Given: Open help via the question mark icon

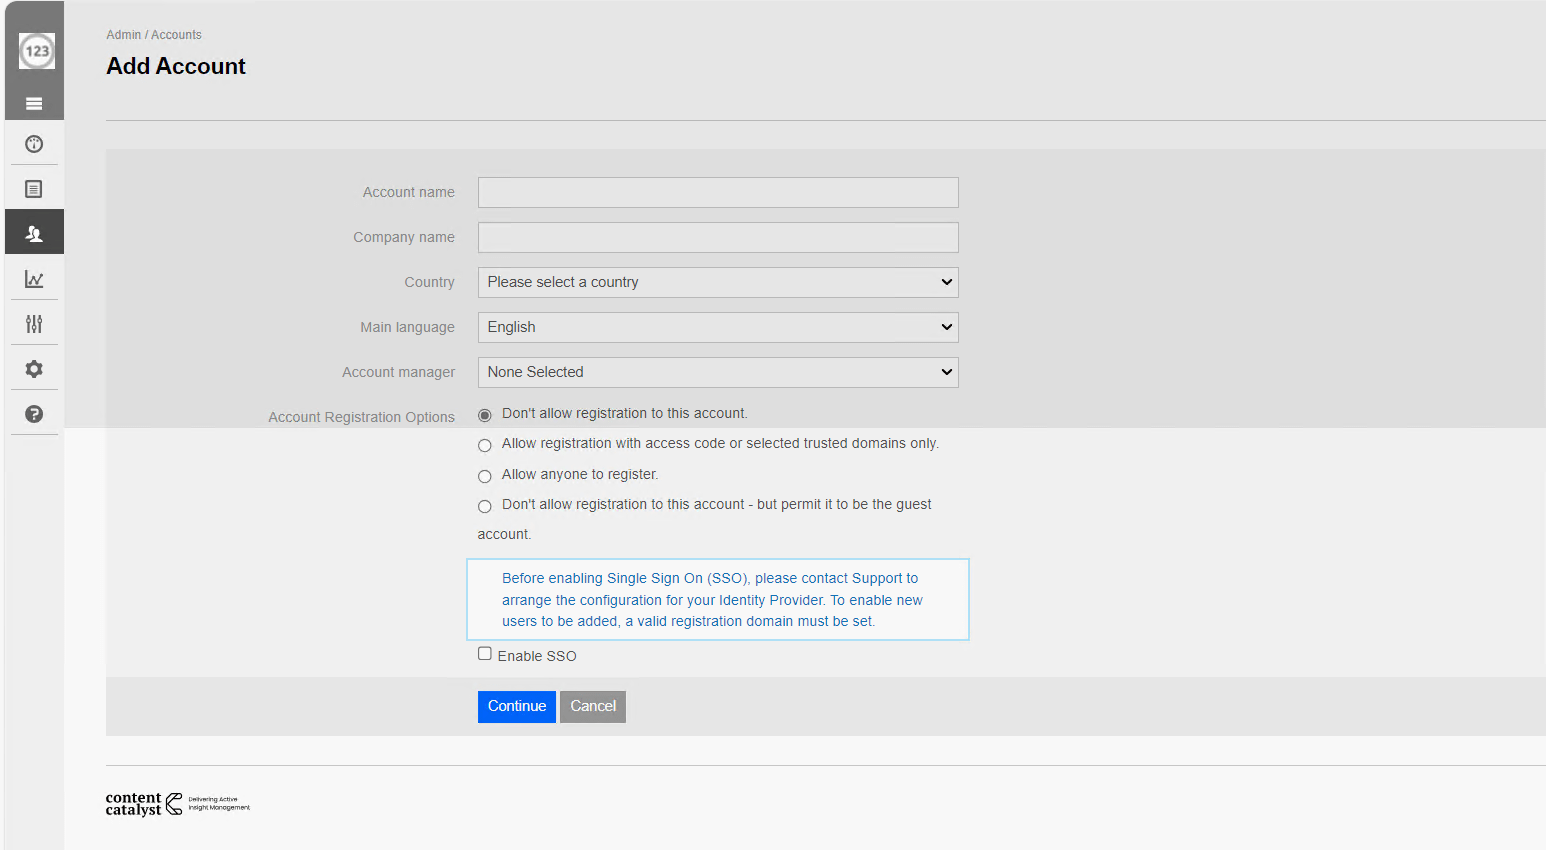Looking at the screenshot, I should point(34,413).
